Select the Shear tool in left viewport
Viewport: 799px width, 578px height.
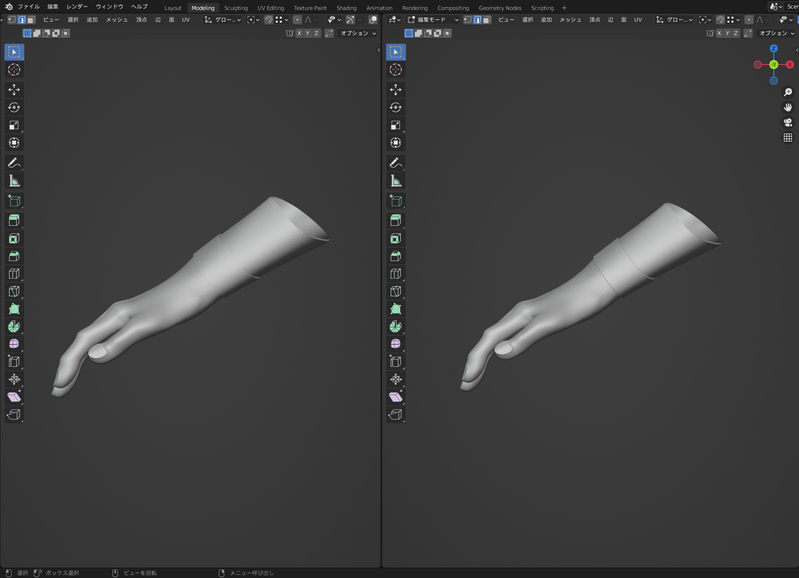[14, 397]
